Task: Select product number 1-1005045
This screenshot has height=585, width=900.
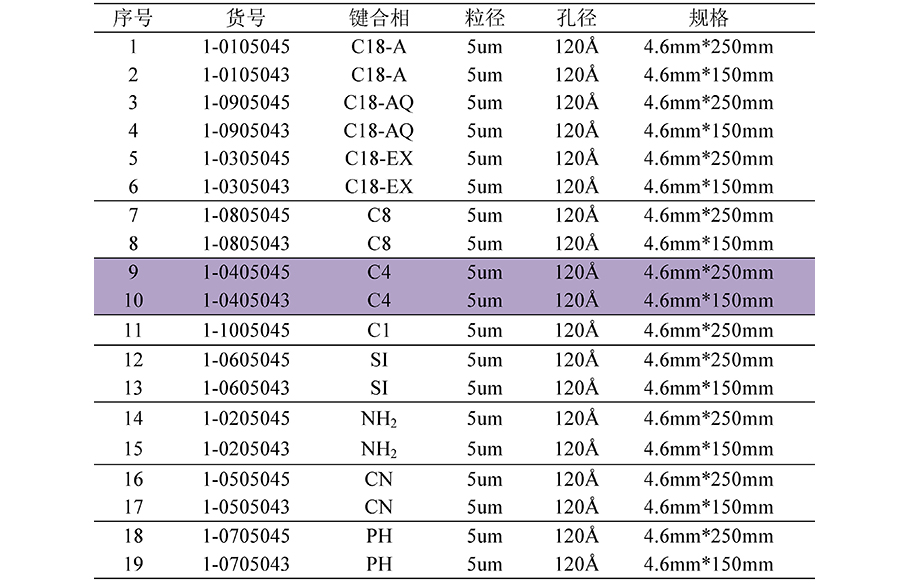Action: tap(246, 331)
